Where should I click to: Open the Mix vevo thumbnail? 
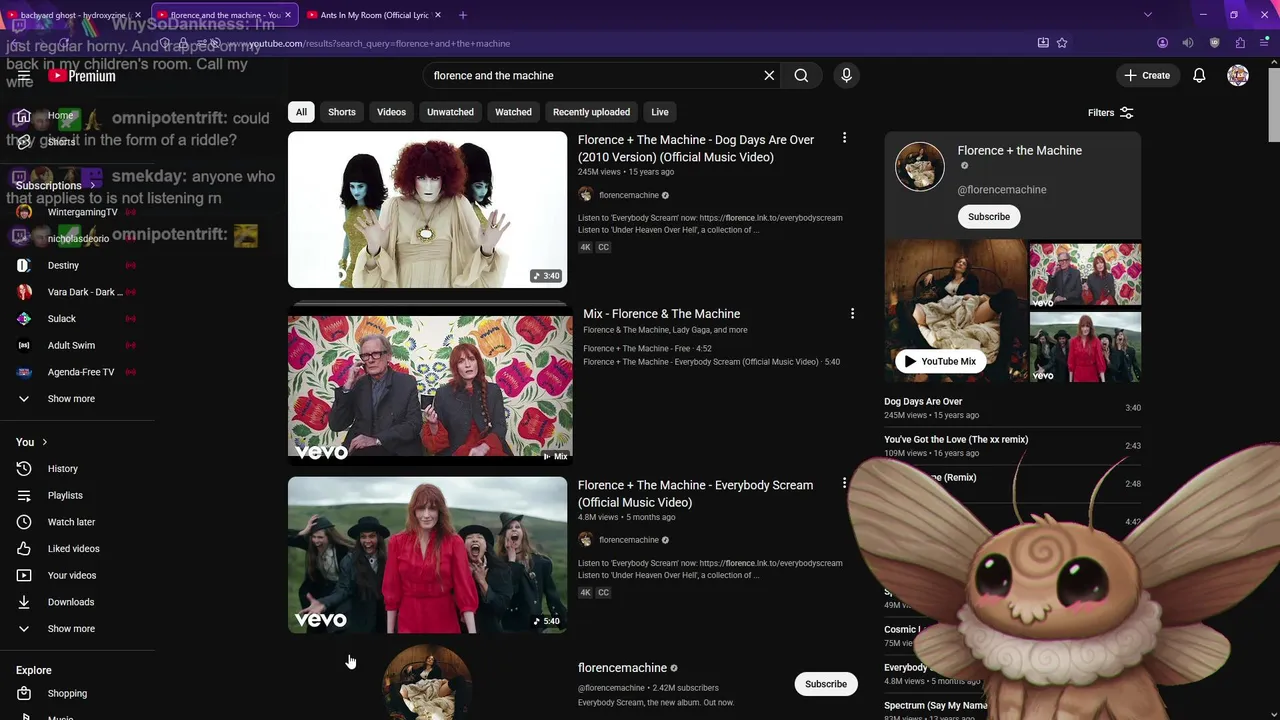(430, 386)
